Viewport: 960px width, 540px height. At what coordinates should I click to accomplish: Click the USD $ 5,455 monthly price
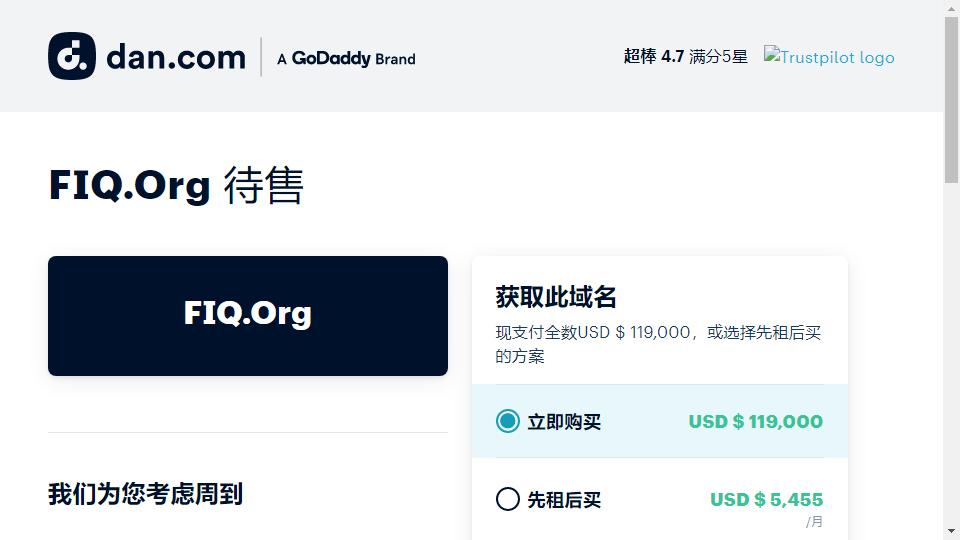pyautogui.click(x=767, y=499)
